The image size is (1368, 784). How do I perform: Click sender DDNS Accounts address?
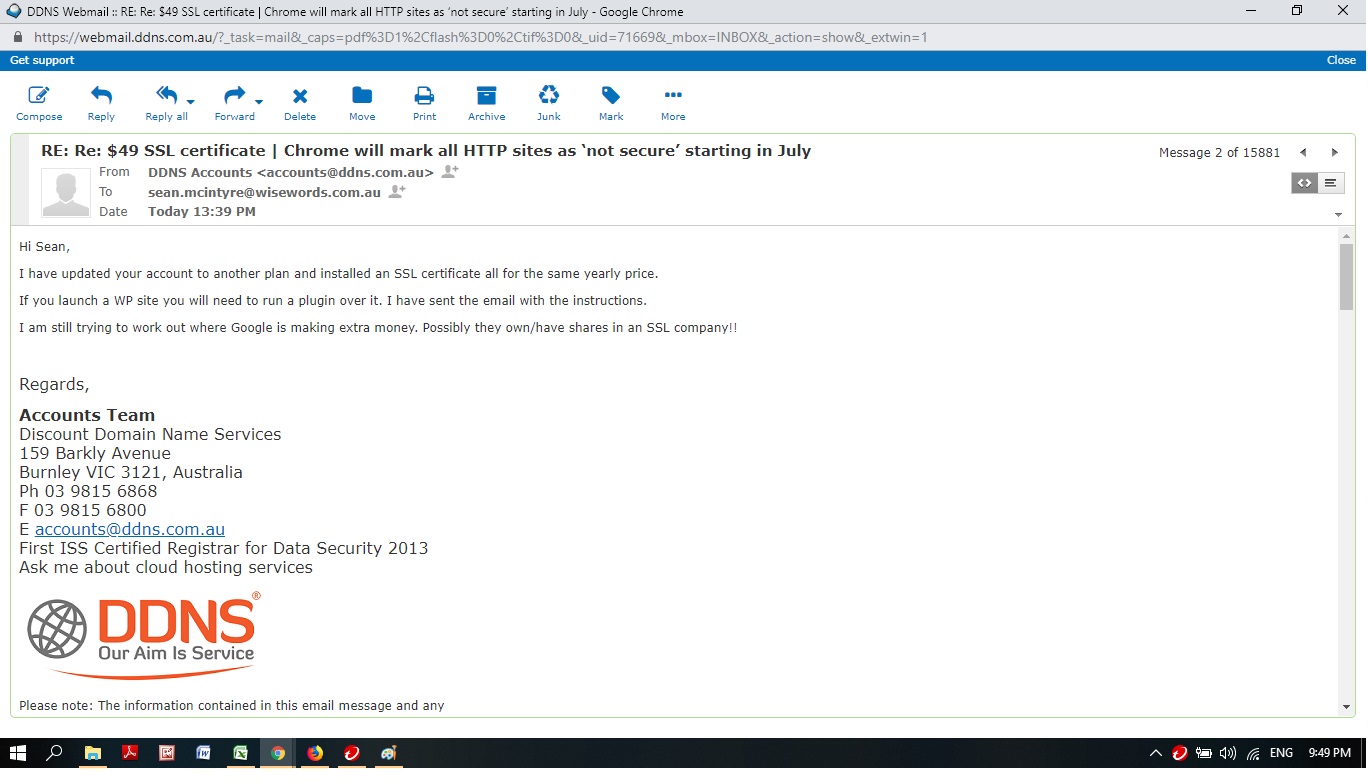[x=291, y=172]
